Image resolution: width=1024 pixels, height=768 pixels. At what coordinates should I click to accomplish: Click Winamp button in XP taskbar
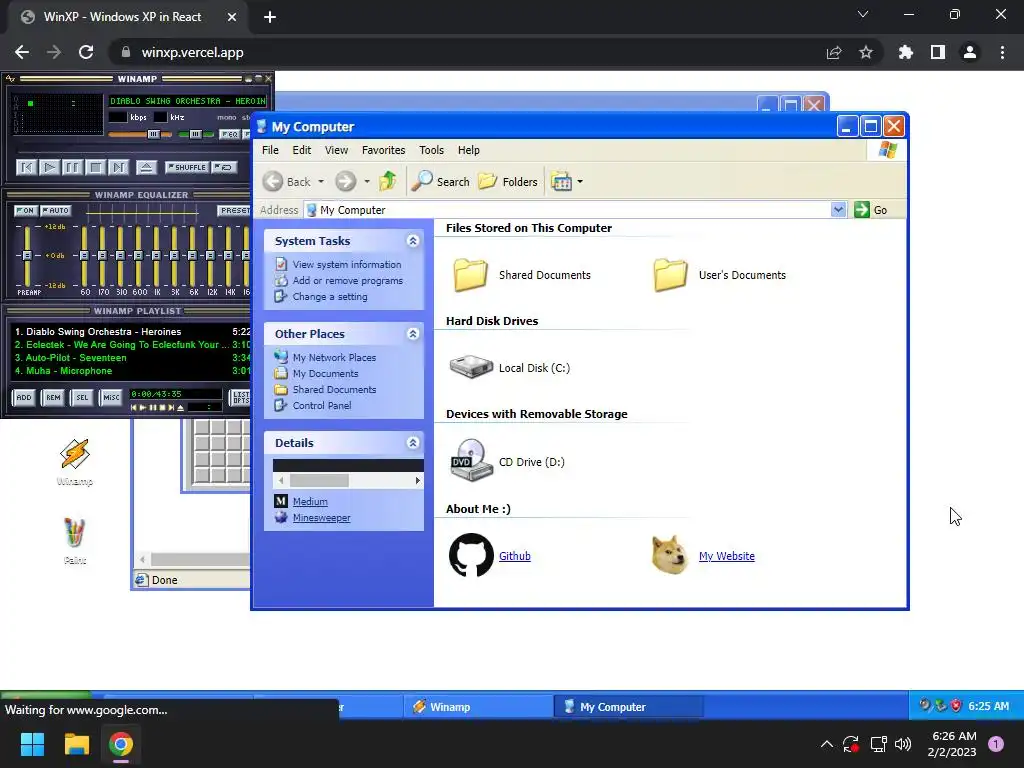coord(478,707)
